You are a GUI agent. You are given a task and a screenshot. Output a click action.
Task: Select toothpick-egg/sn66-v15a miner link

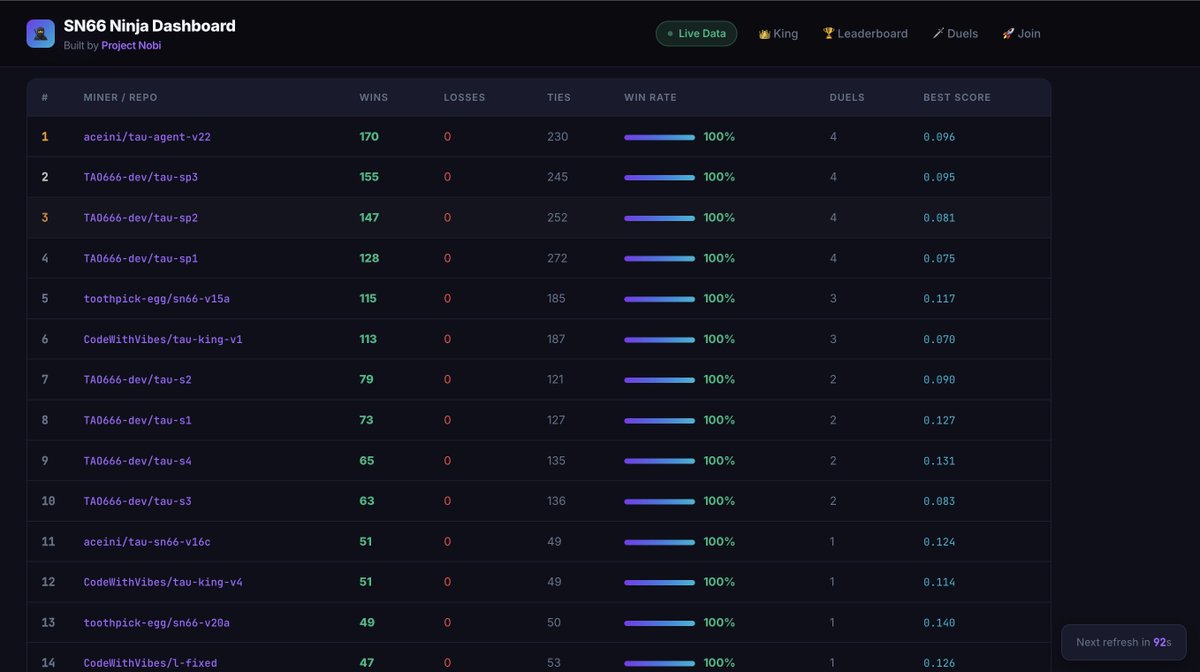[157, 299]
